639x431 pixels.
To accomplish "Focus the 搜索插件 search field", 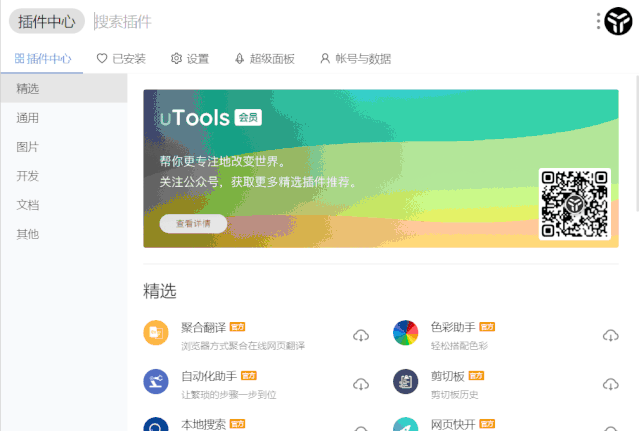I will tap(338, 22).
